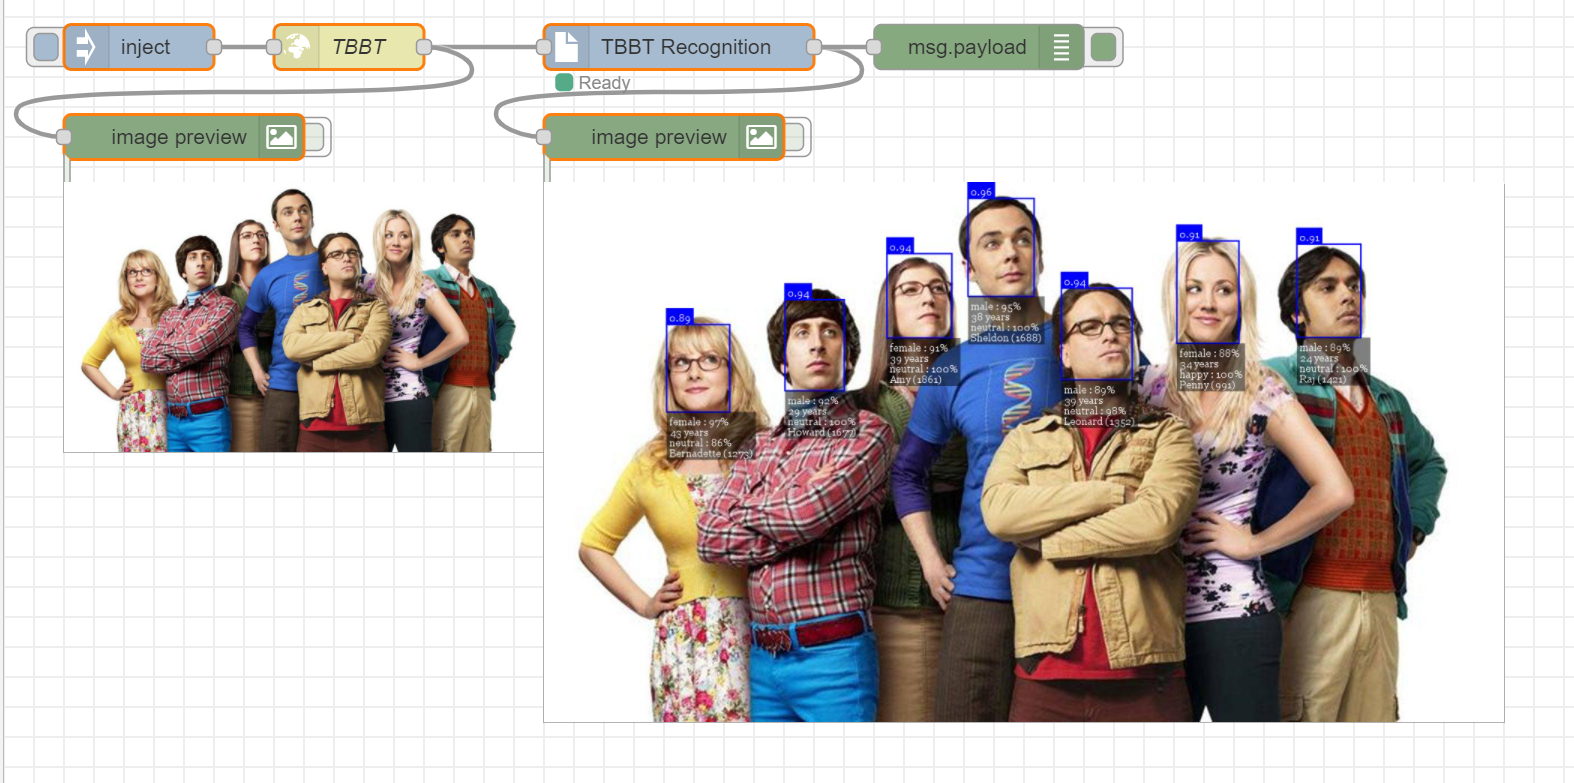Click the inject node arrow icon
Image resolution: width=1574 pixels, height=783 pixels.
coord(86,47)
